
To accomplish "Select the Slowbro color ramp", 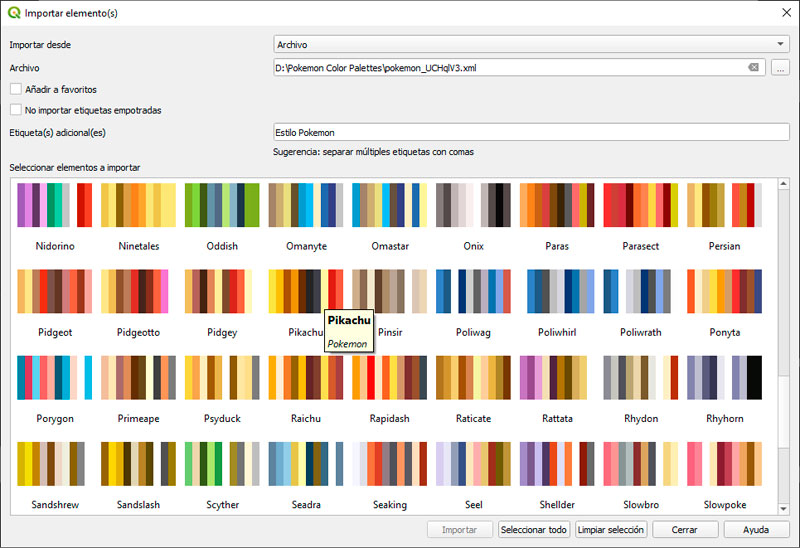I will coord(641,464).
